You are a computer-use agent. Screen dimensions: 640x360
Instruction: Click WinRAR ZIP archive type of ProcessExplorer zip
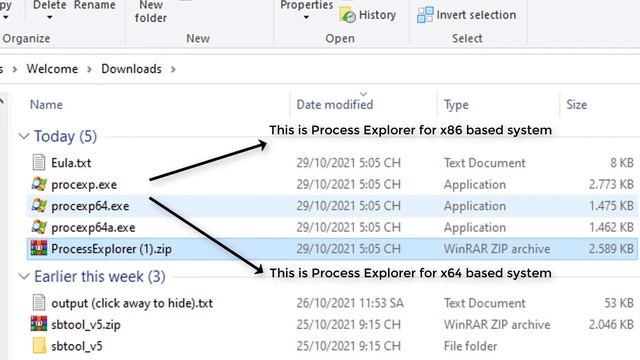tap(497, 249)
